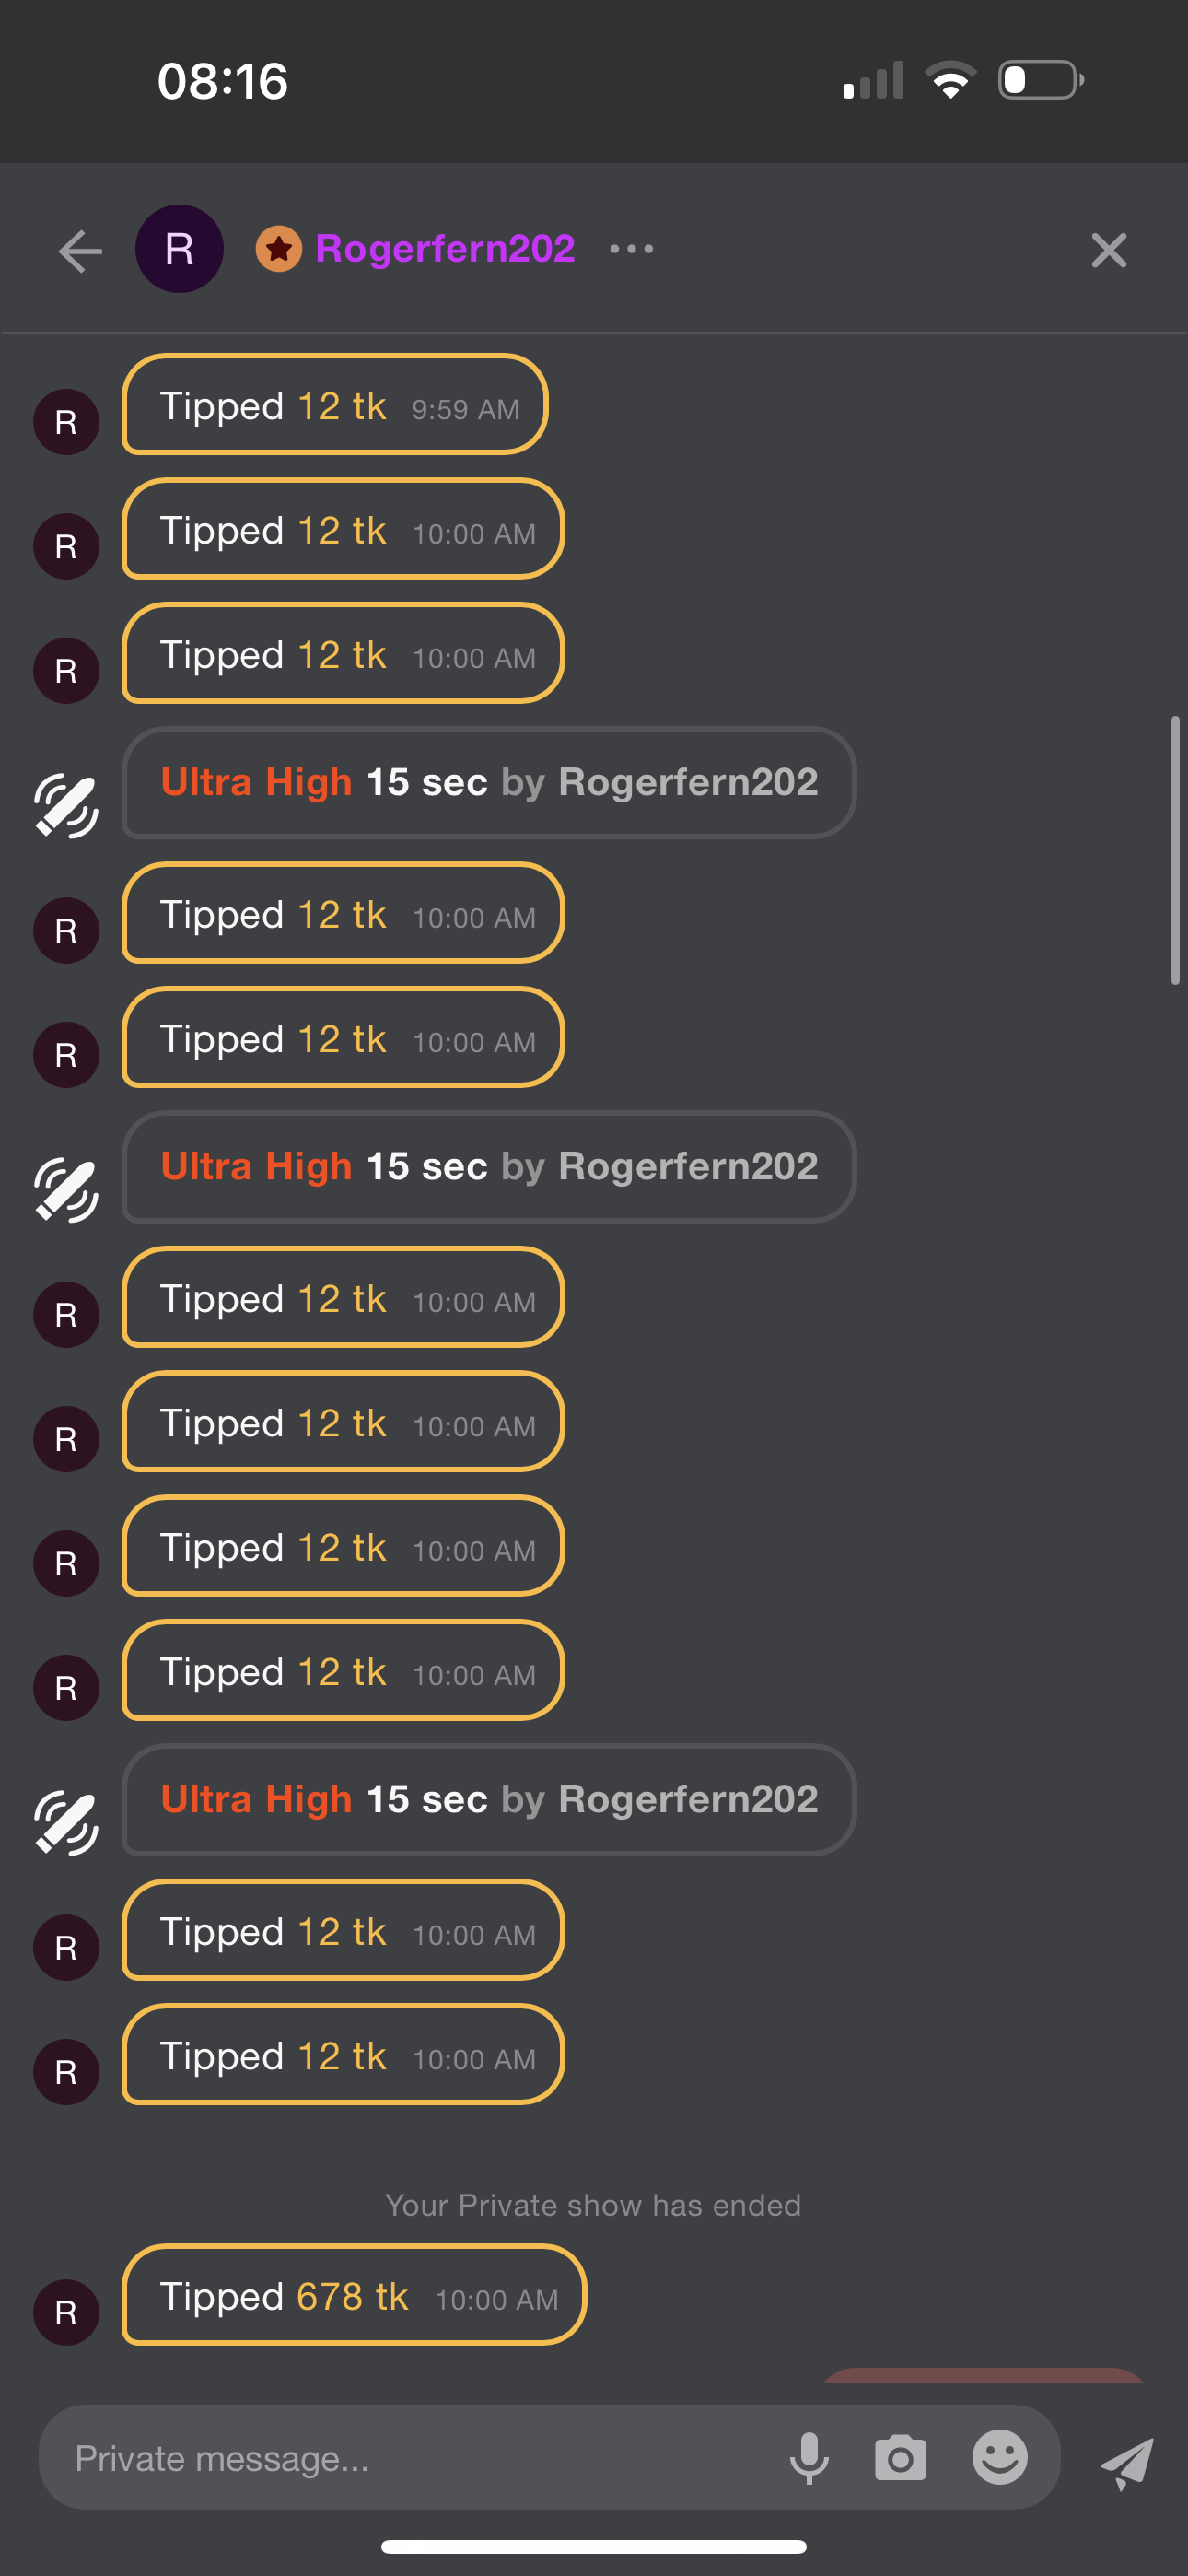Tap the back arrow in chat header
Viewport: 1188px width, 2576px height.
pos(80,250)
